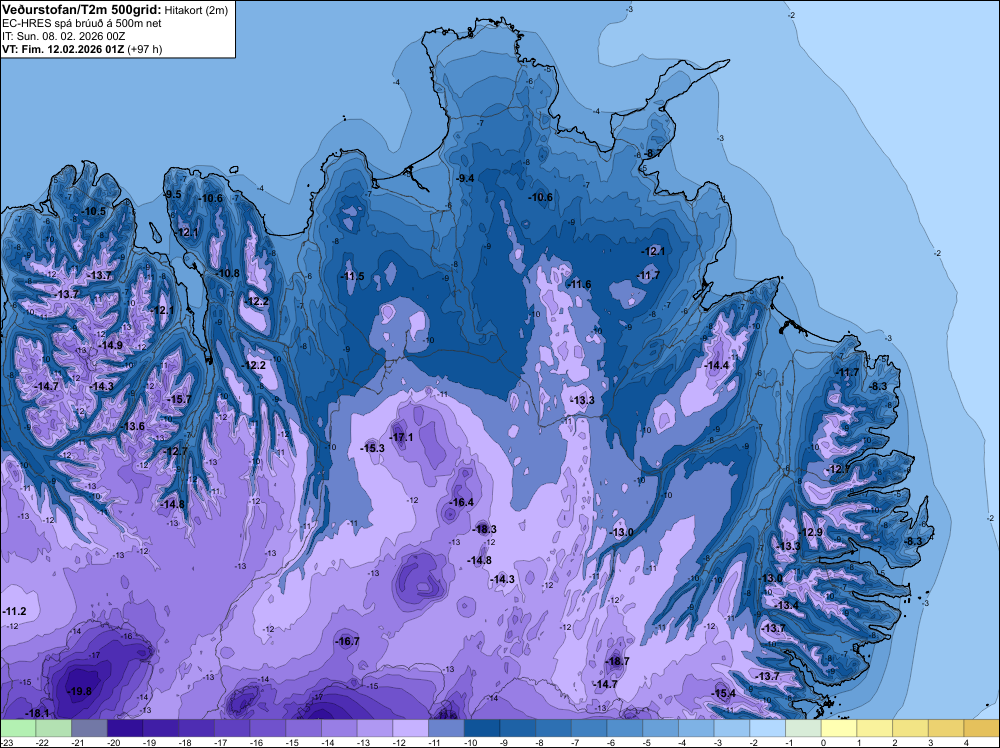This screenshot has height=748, width=1000.
Task: Click the pale lilac -12 legend swatch
Action: point(411,728)
